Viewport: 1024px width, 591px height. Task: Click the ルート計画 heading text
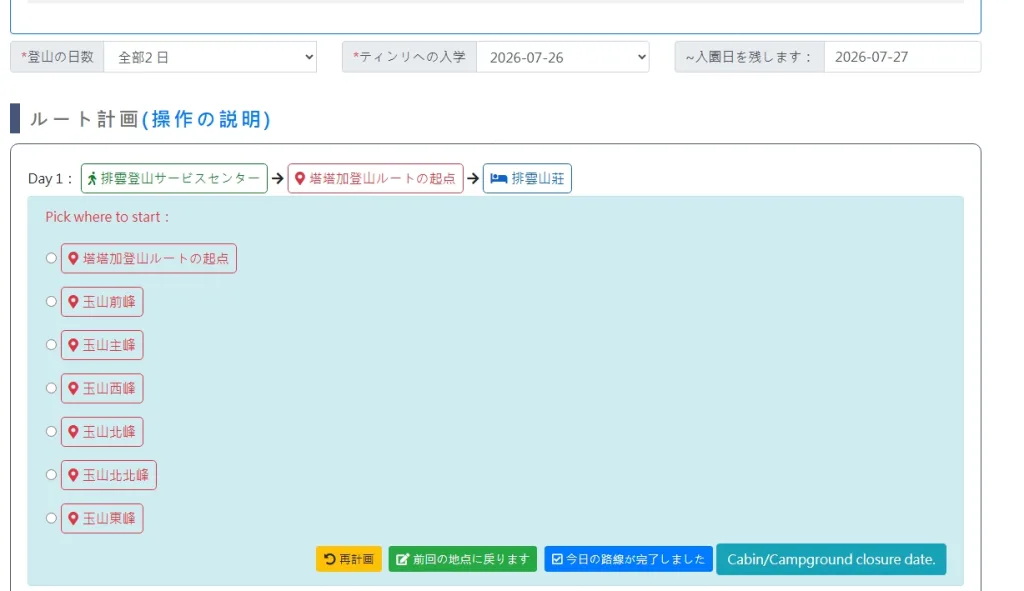84,119
